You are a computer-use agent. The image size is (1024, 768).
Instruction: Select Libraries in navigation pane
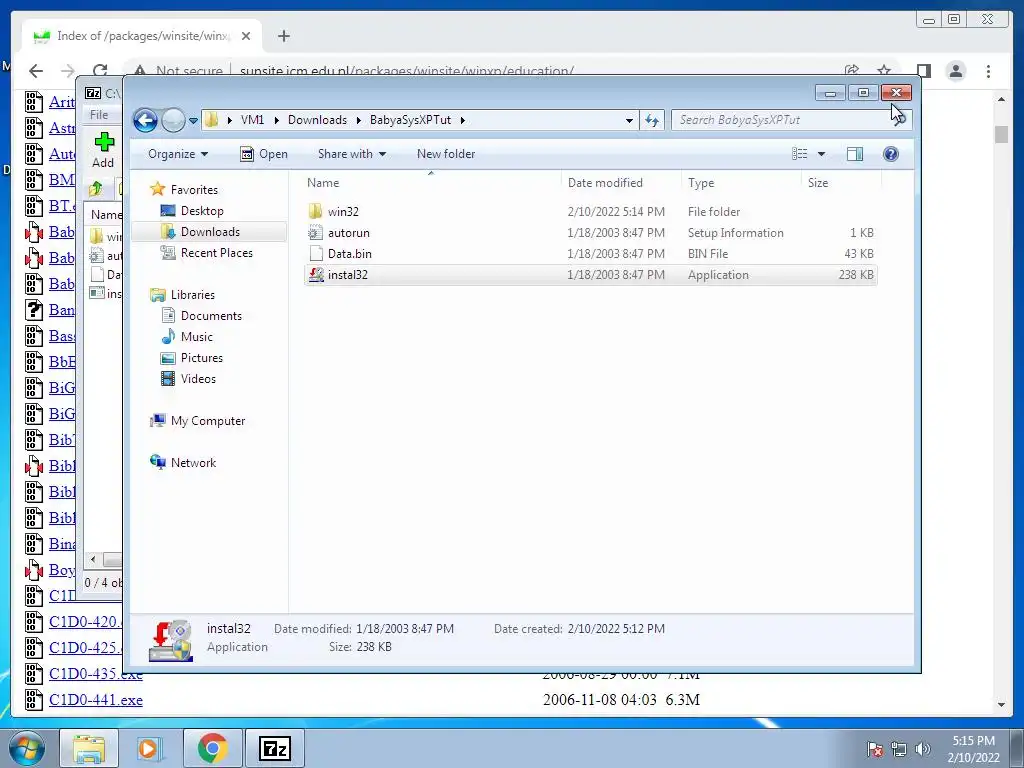(193, 295)
